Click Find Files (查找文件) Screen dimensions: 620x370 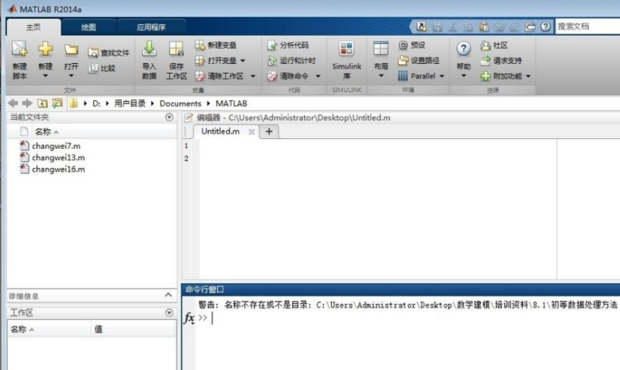109,53
